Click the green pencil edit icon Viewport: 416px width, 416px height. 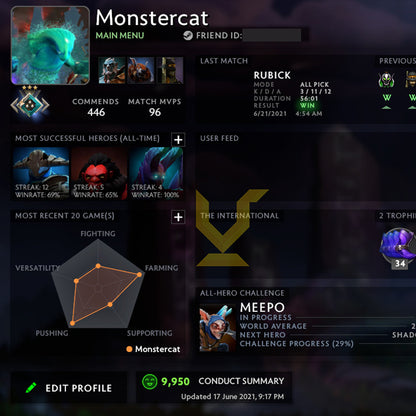31,388
